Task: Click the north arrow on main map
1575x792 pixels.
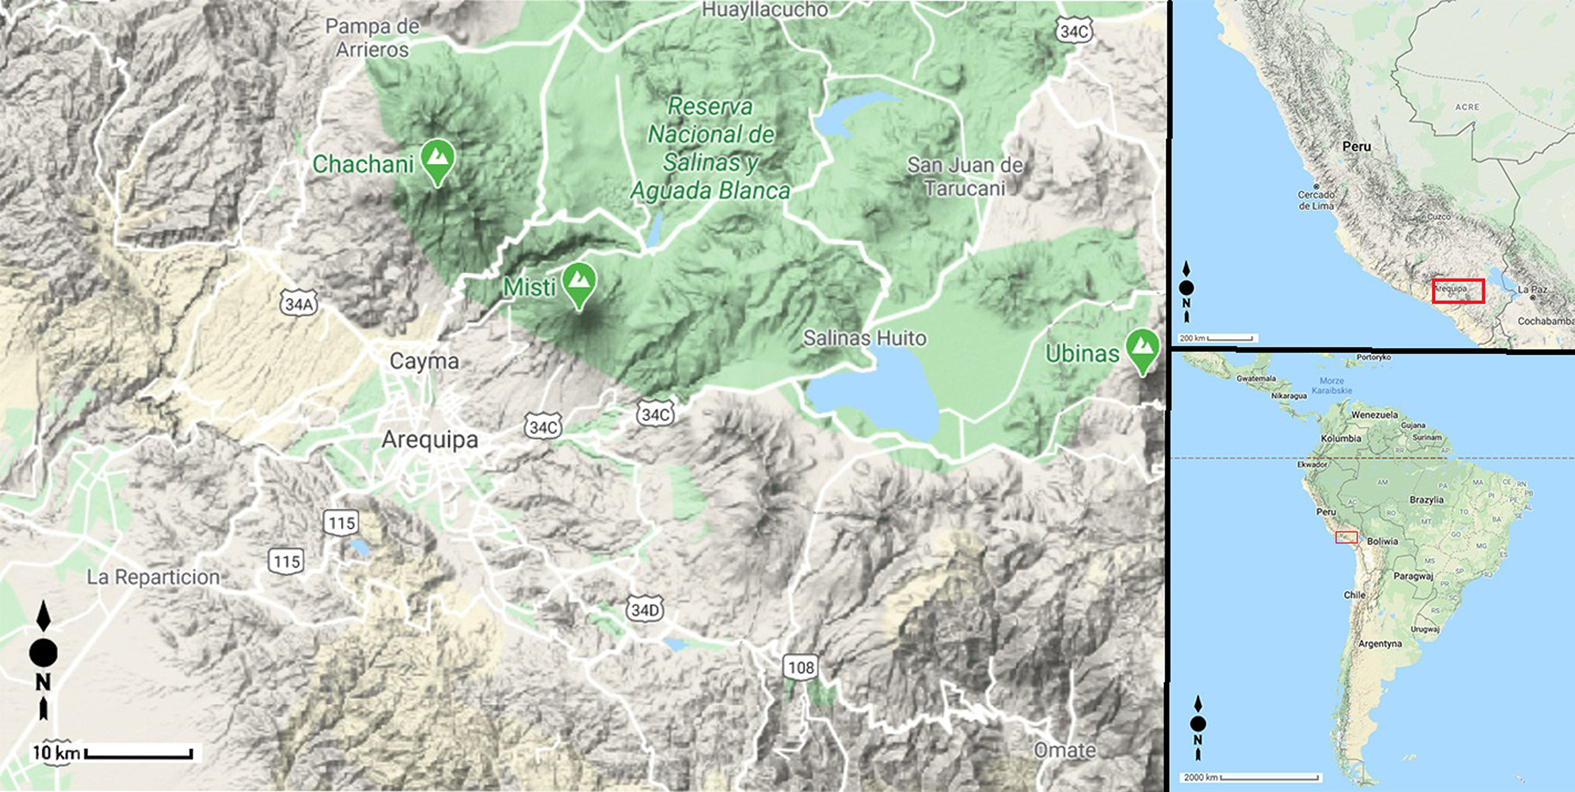Action: point(43,661)
